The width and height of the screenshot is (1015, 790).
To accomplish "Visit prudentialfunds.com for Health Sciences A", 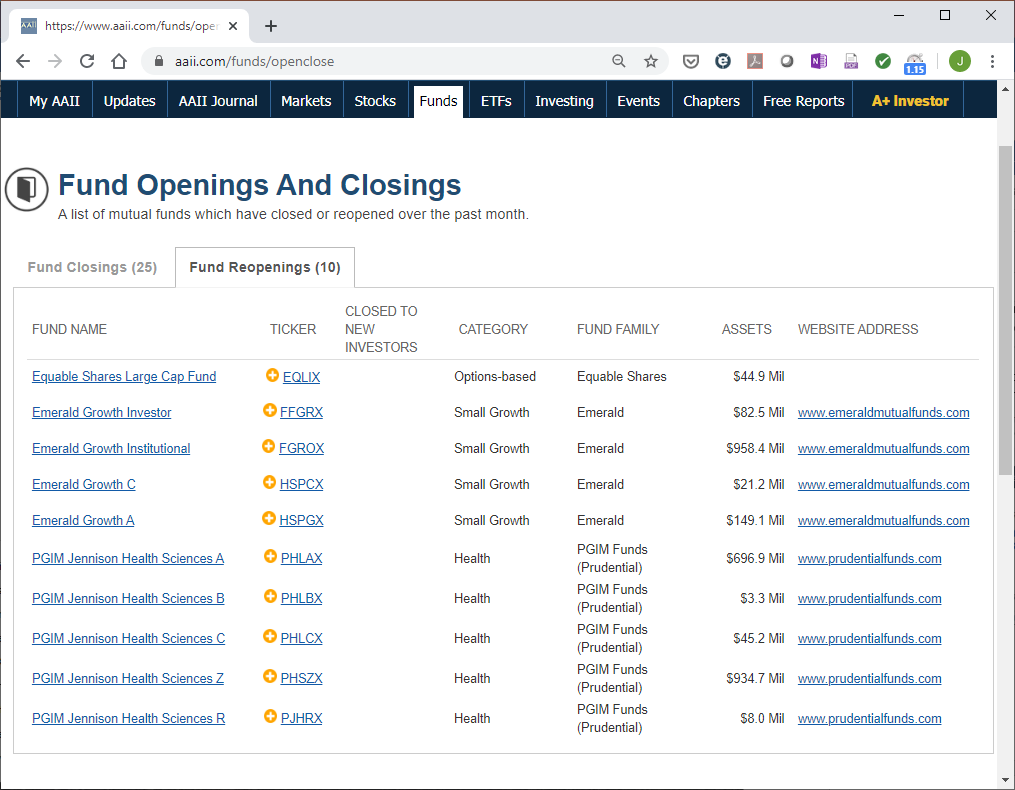I will (869, 558).
